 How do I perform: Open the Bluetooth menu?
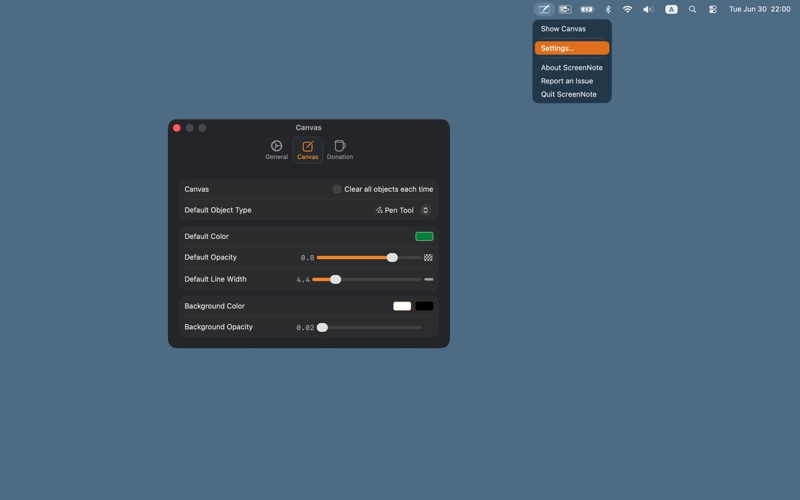pos(608,9)
